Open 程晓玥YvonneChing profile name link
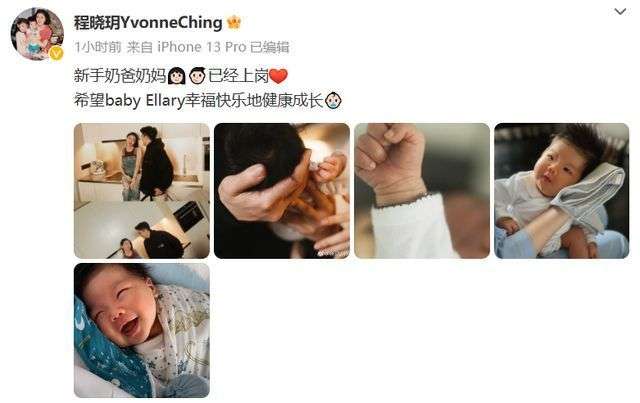 tap(148, 22)
